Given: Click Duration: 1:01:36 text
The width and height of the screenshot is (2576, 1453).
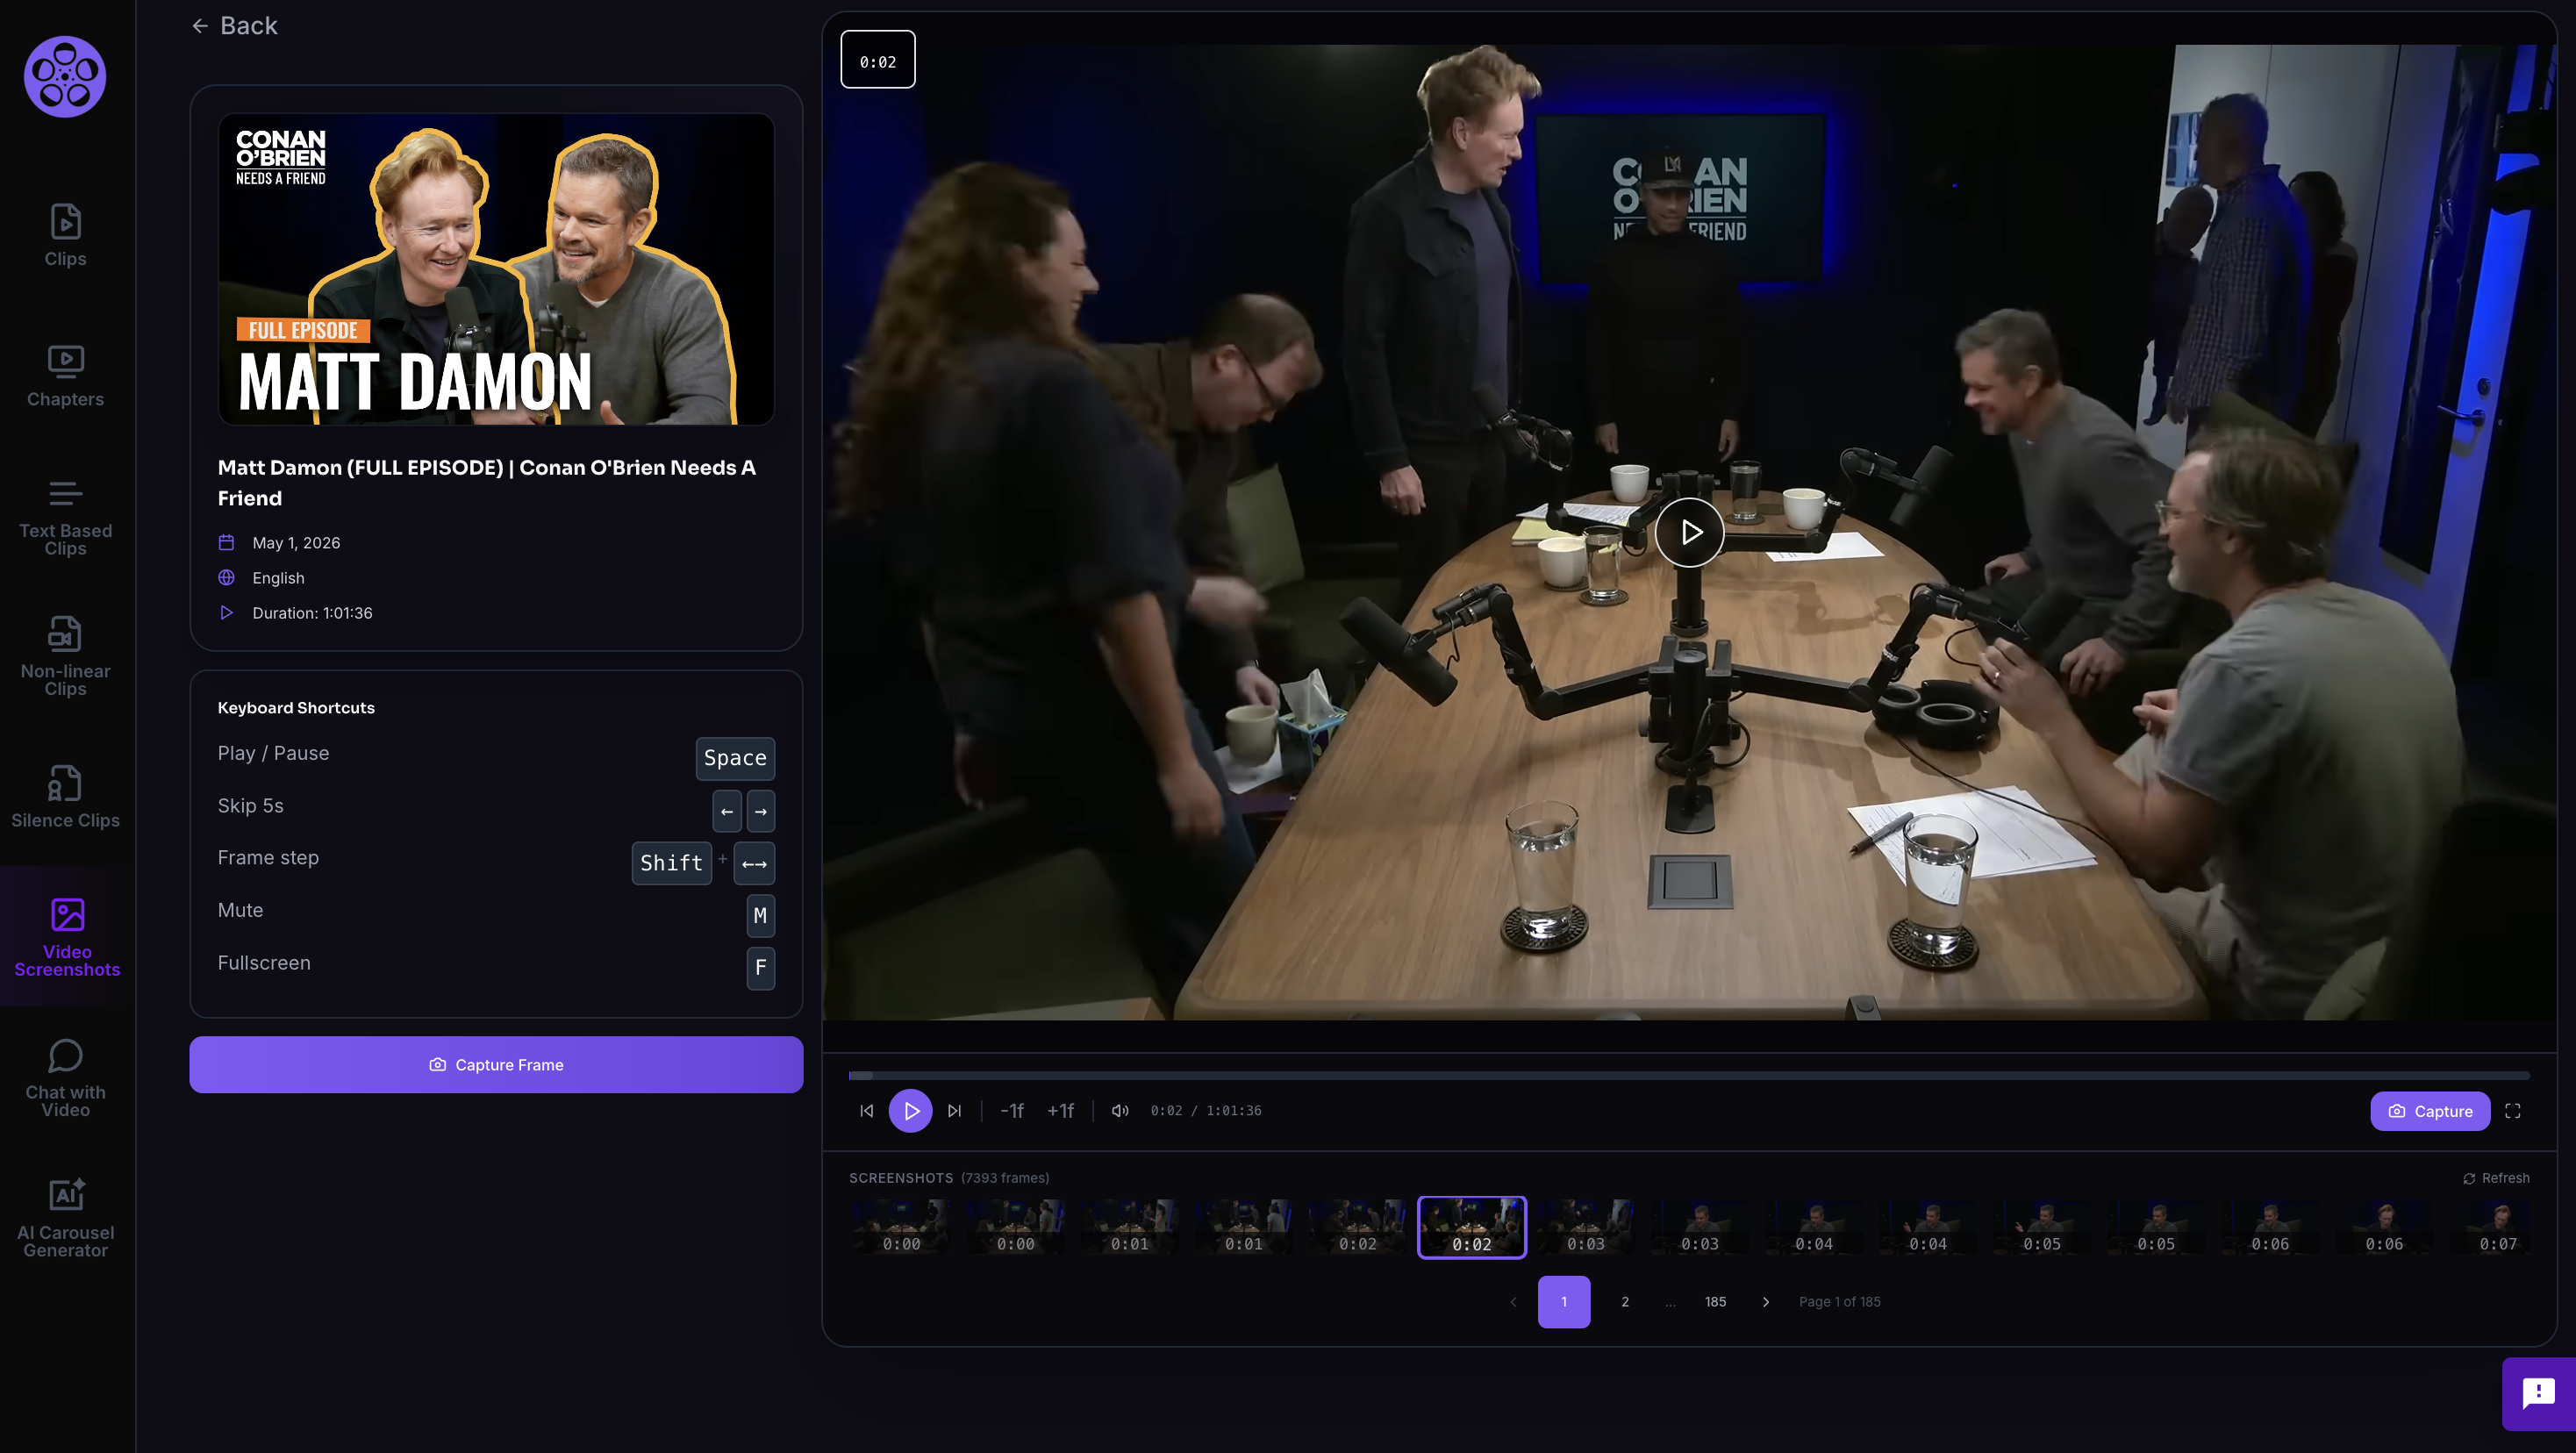Looking at the screenshot, I should [x=312, y=612].
